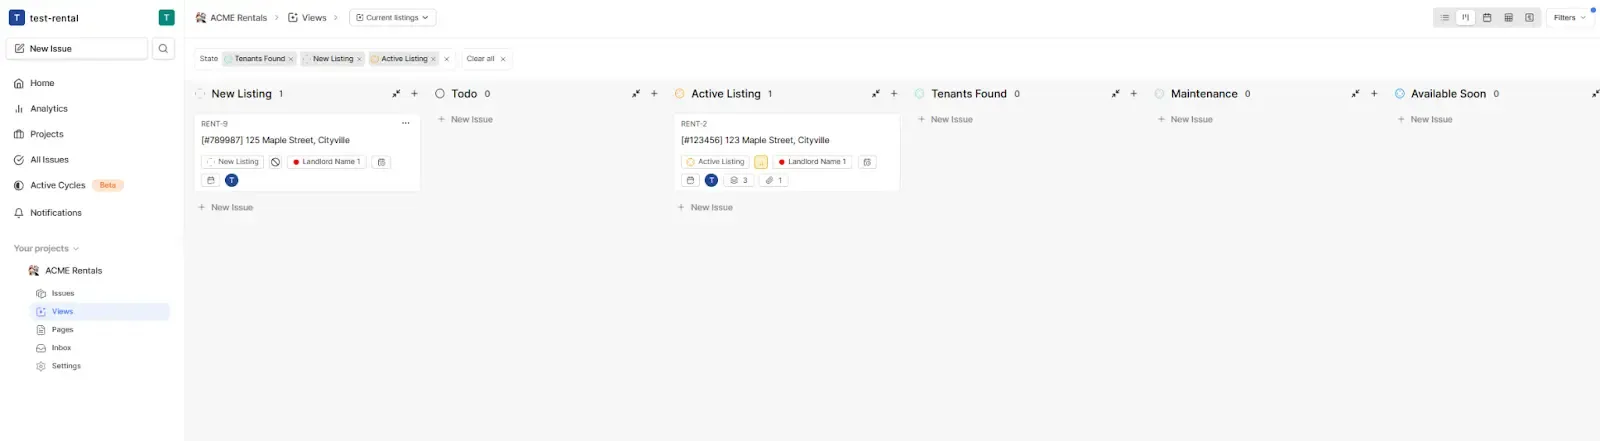Collapse the Active Listing column
1600x441 pixels.
tap(875, 94)
